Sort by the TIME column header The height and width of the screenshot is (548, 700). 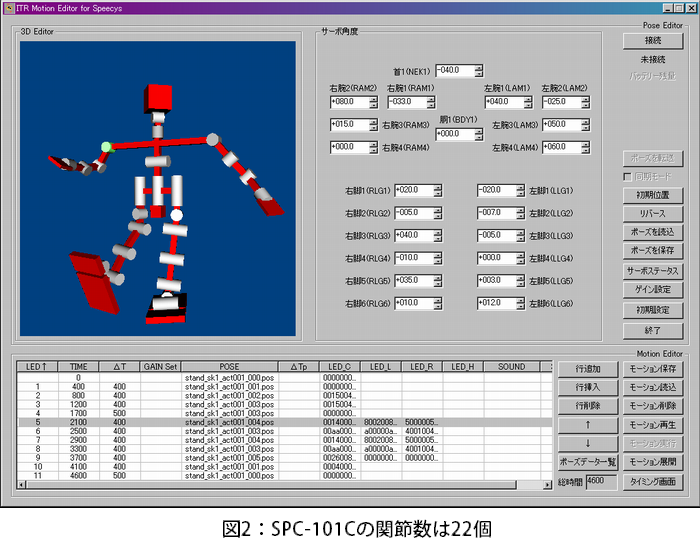[78, 367]
